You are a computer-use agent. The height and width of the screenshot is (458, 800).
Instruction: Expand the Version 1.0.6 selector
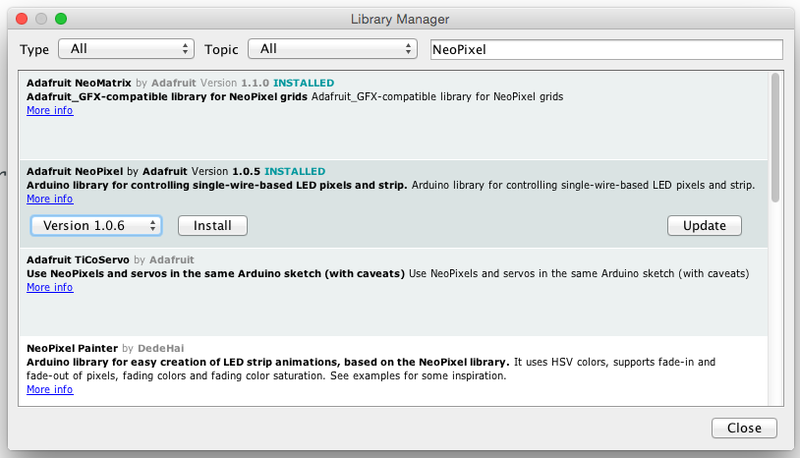[x=96, y=225]
